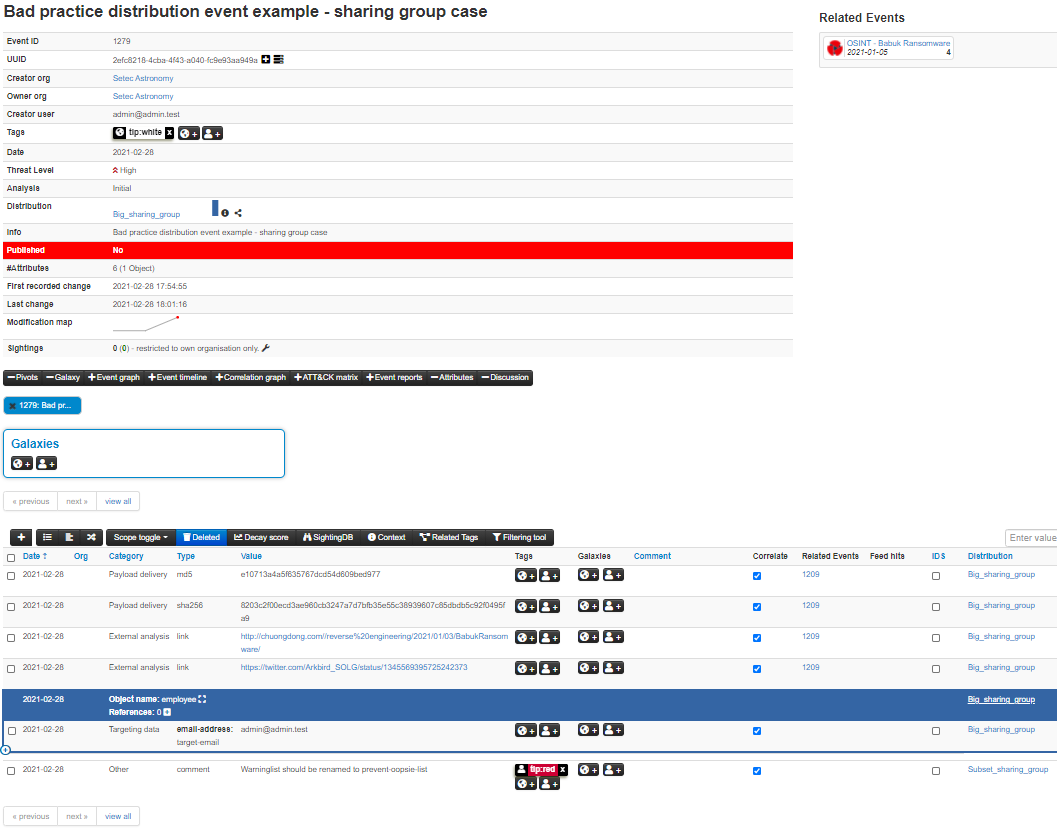Expand the employee object rows
This screenshot has height=832, width=1057.
201,701
